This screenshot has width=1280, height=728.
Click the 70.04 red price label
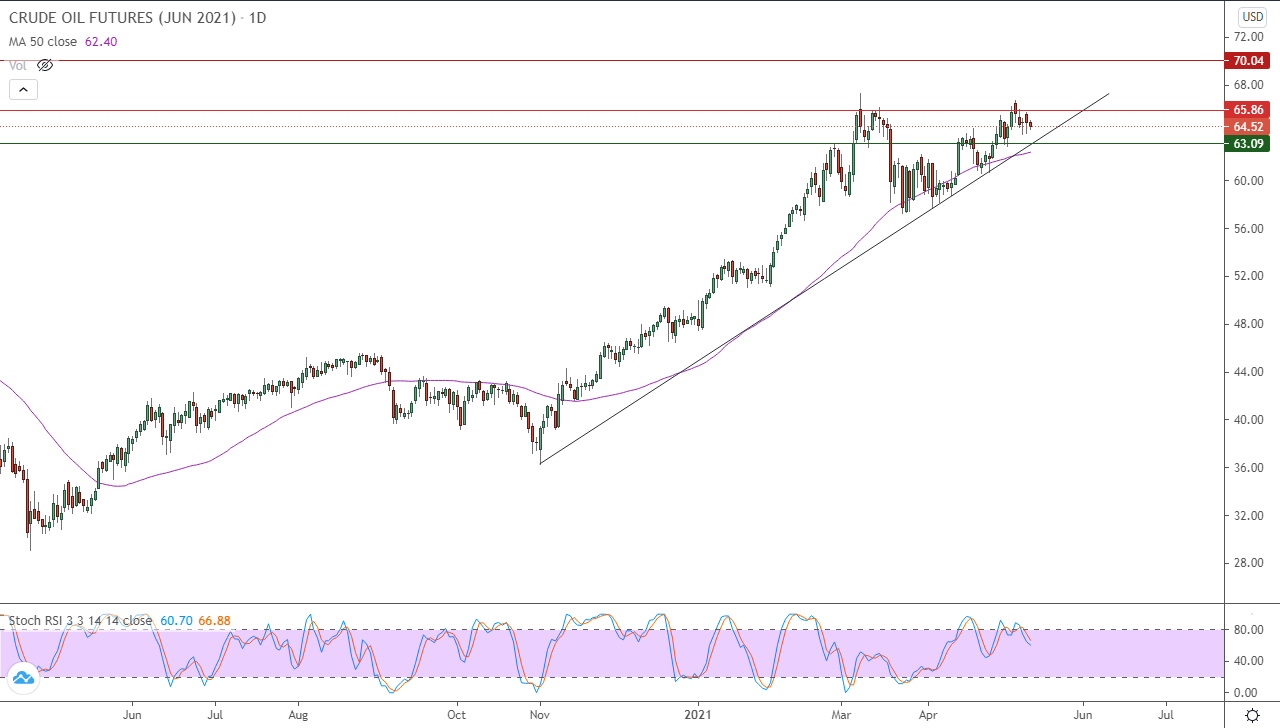coord(1249,60)
